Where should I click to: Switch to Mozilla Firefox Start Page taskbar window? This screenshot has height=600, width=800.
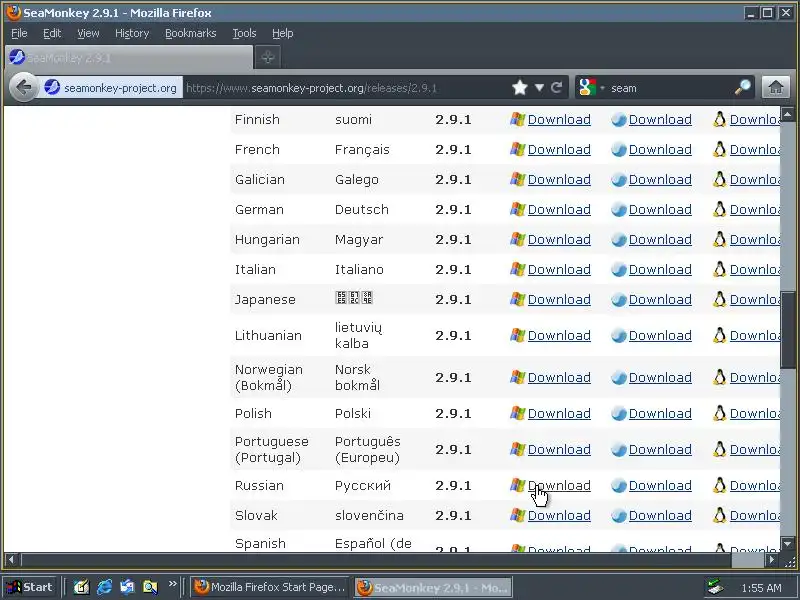270,587
